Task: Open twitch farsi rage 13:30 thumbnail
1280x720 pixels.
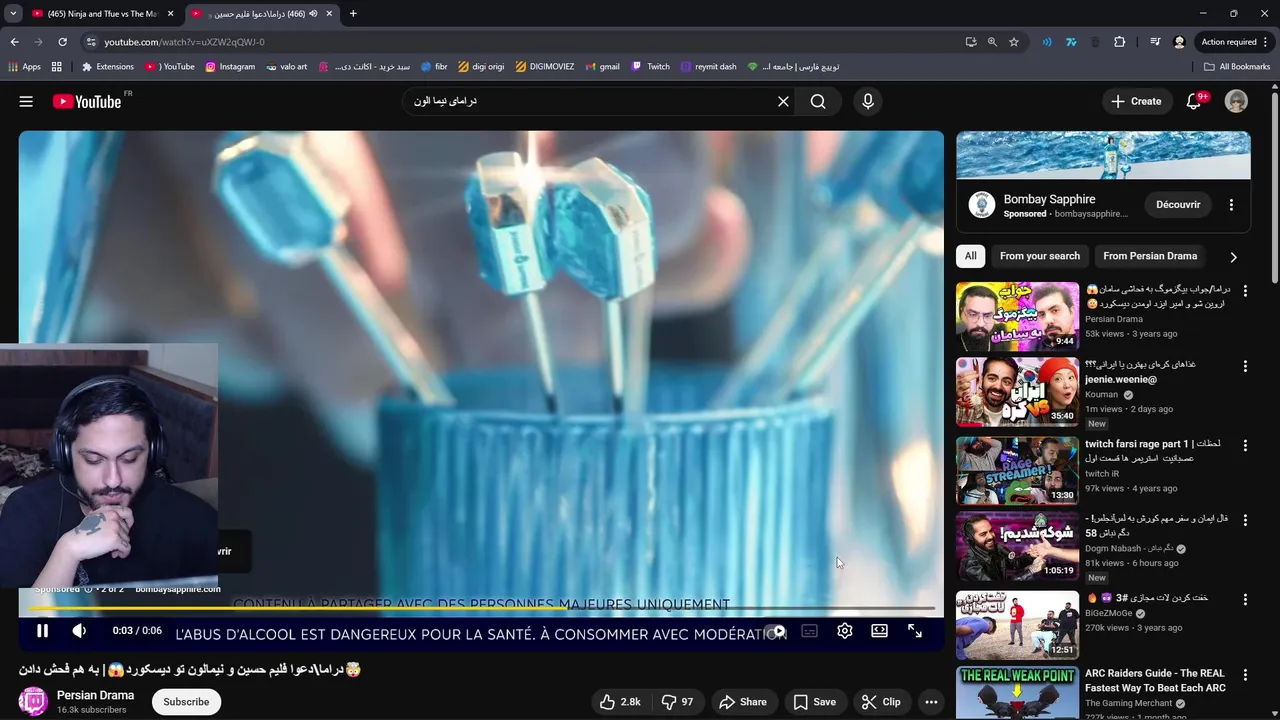Action: (x=1017, y=470)
